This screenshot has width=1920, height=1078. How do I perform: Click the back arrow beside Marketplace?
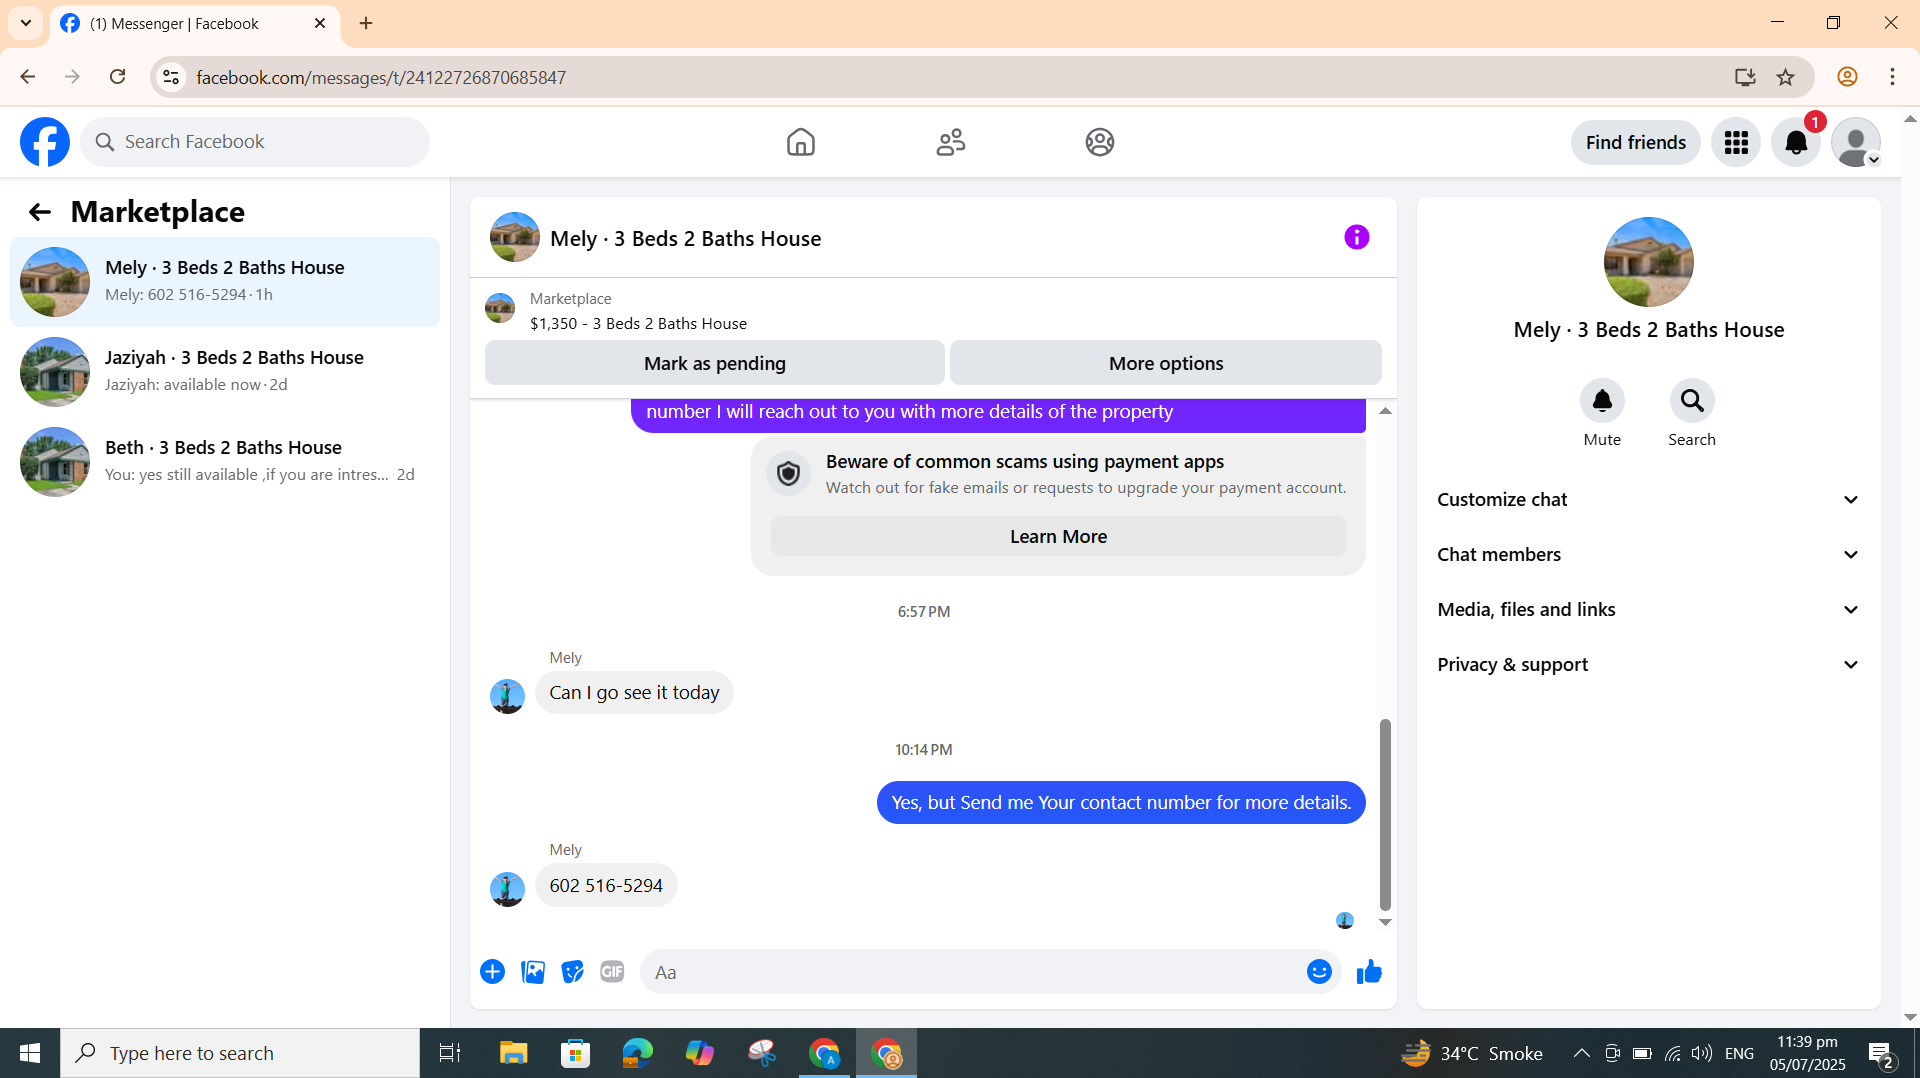tap(39, 212)
